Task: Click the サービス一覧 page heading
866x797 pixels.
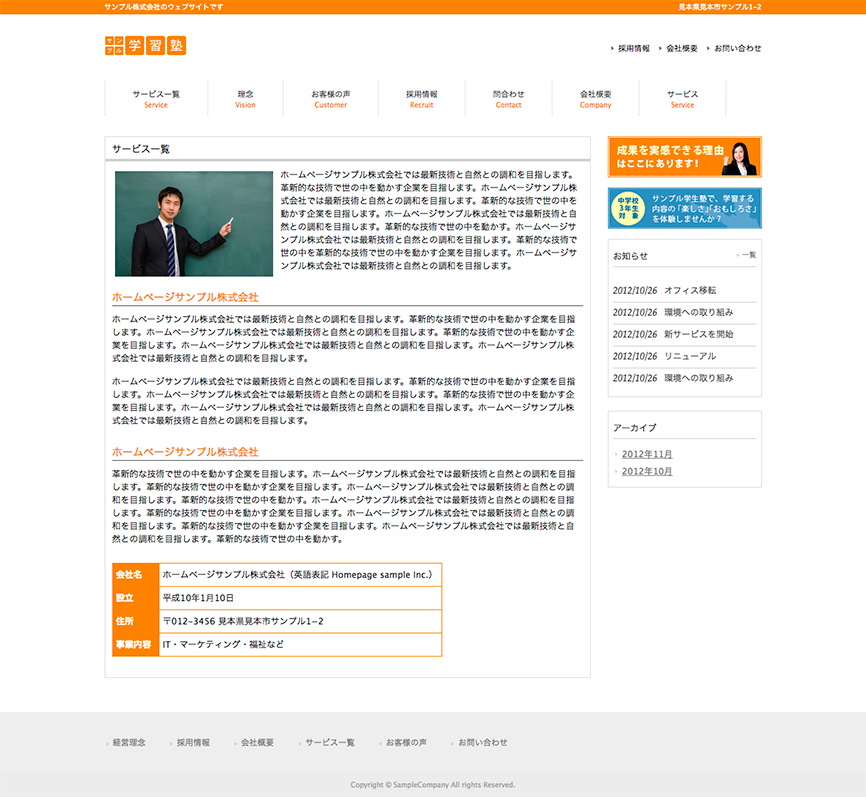Action: 141,149
